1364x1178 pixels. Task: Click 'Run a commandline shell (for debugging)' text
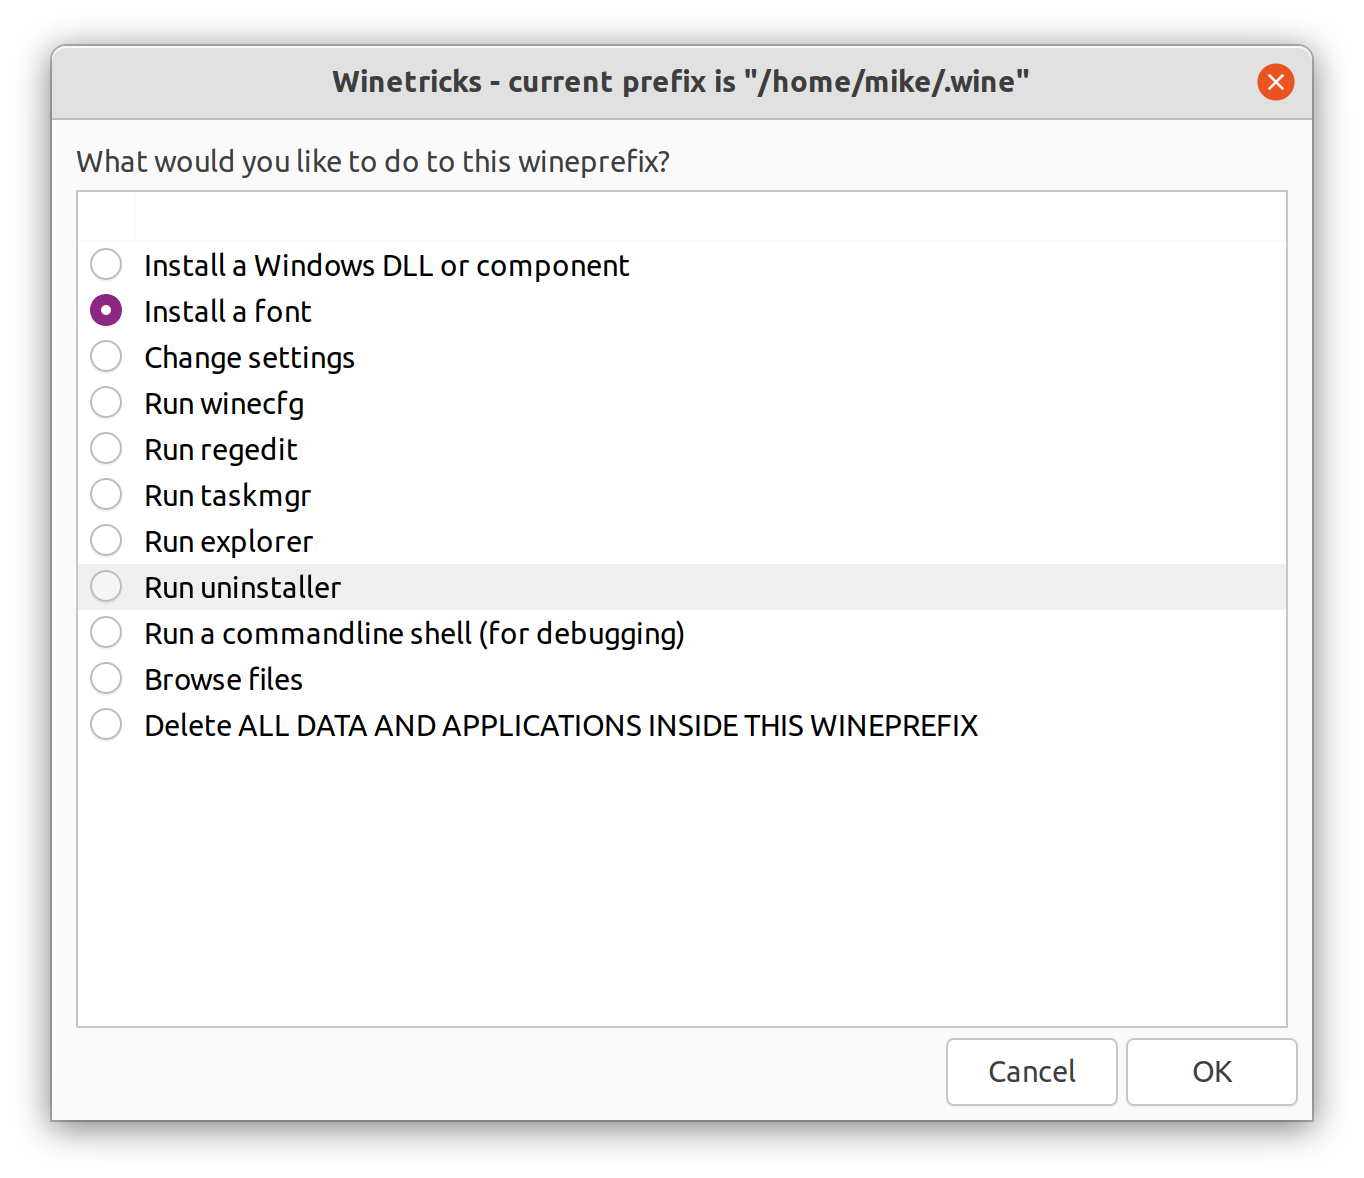[415, 635]
